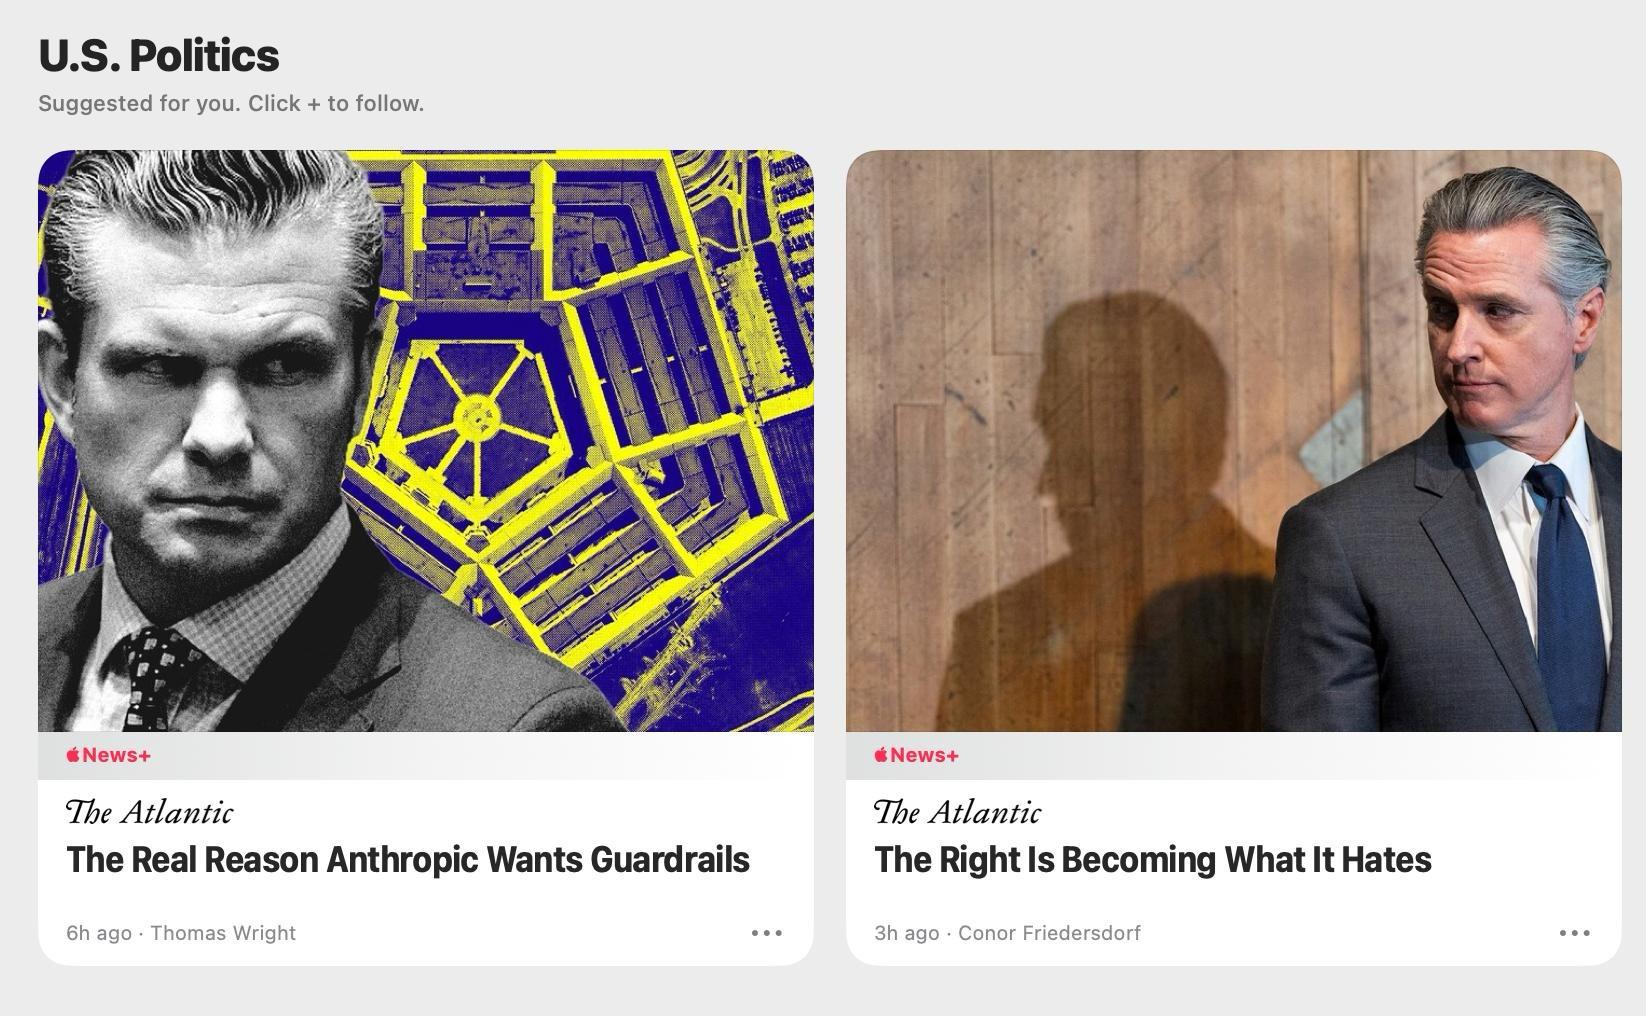
Task: Open "The Real Reason Anthropic Wants Guardrails" headline
Action: 408,860
